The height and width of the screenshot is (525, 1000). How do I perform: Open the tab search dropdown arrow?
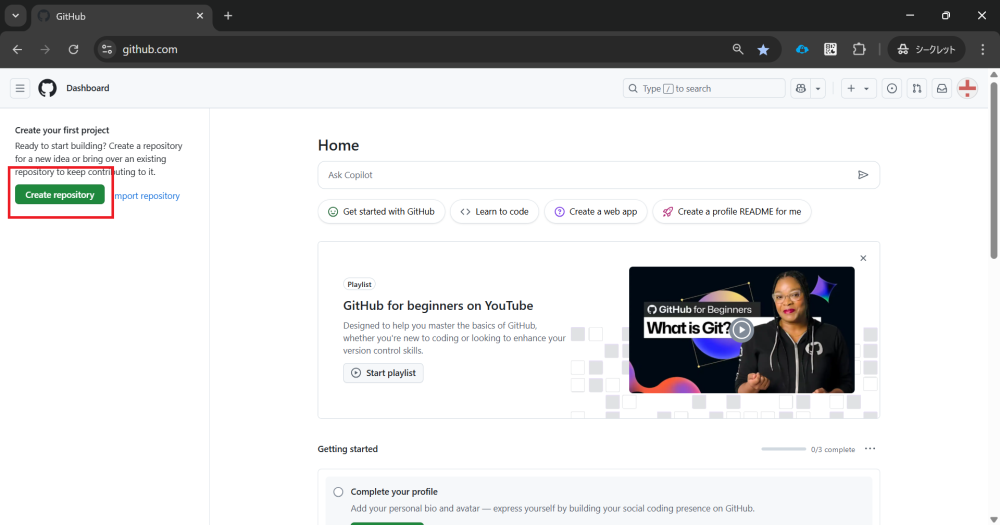15,16
